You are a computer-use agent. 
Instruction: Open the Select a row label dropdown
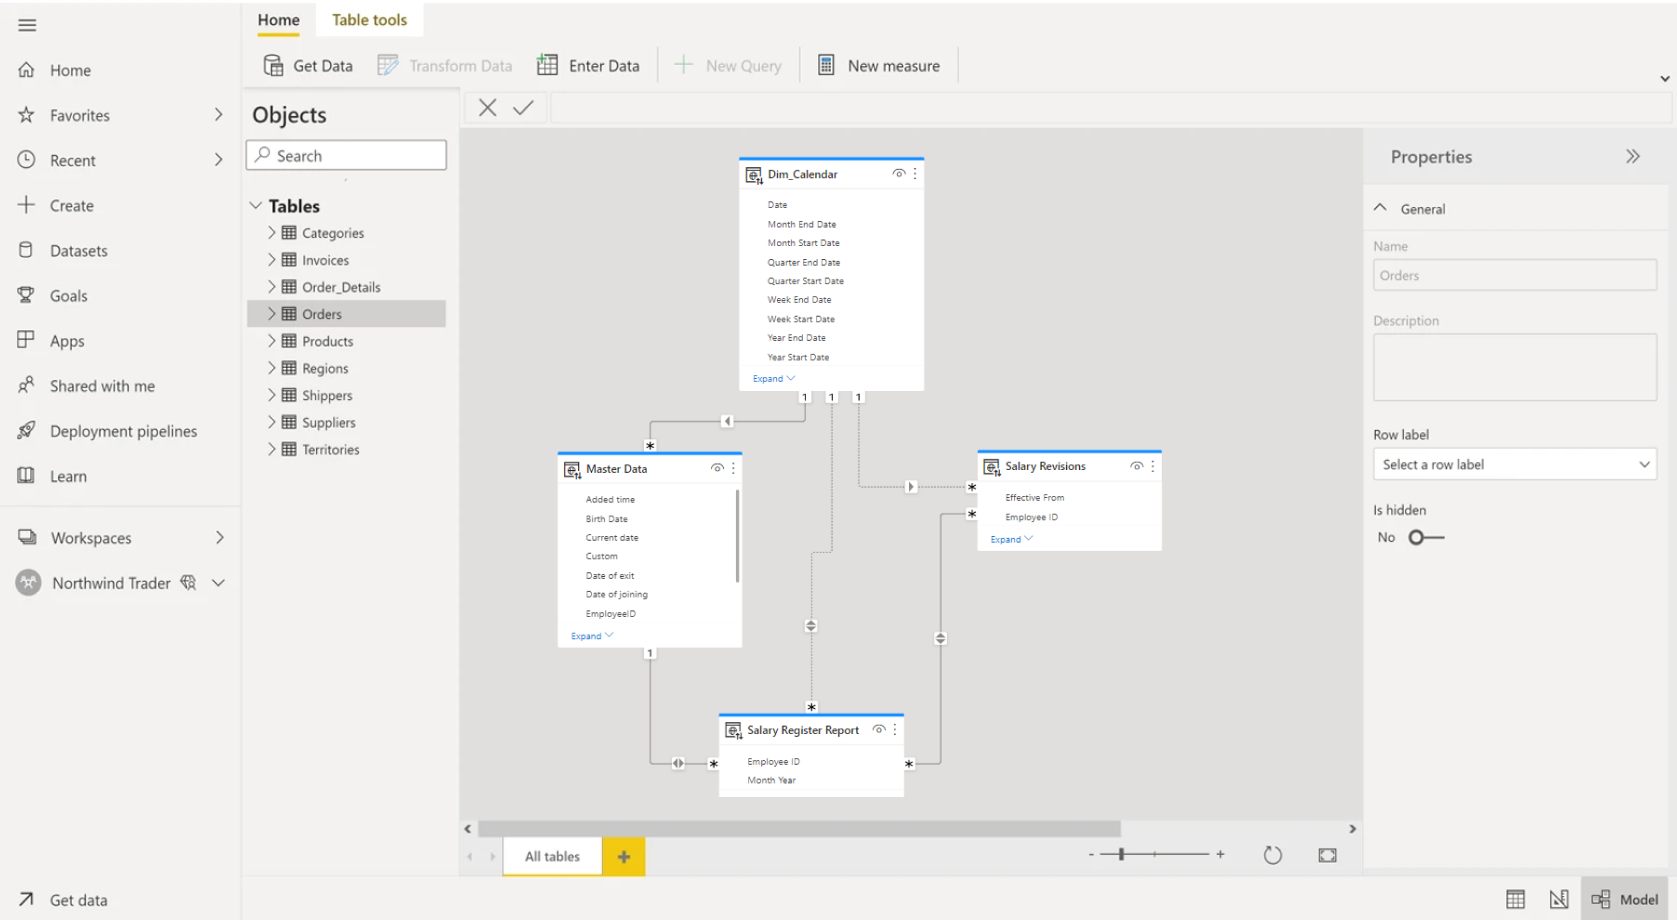(1514, 464)
